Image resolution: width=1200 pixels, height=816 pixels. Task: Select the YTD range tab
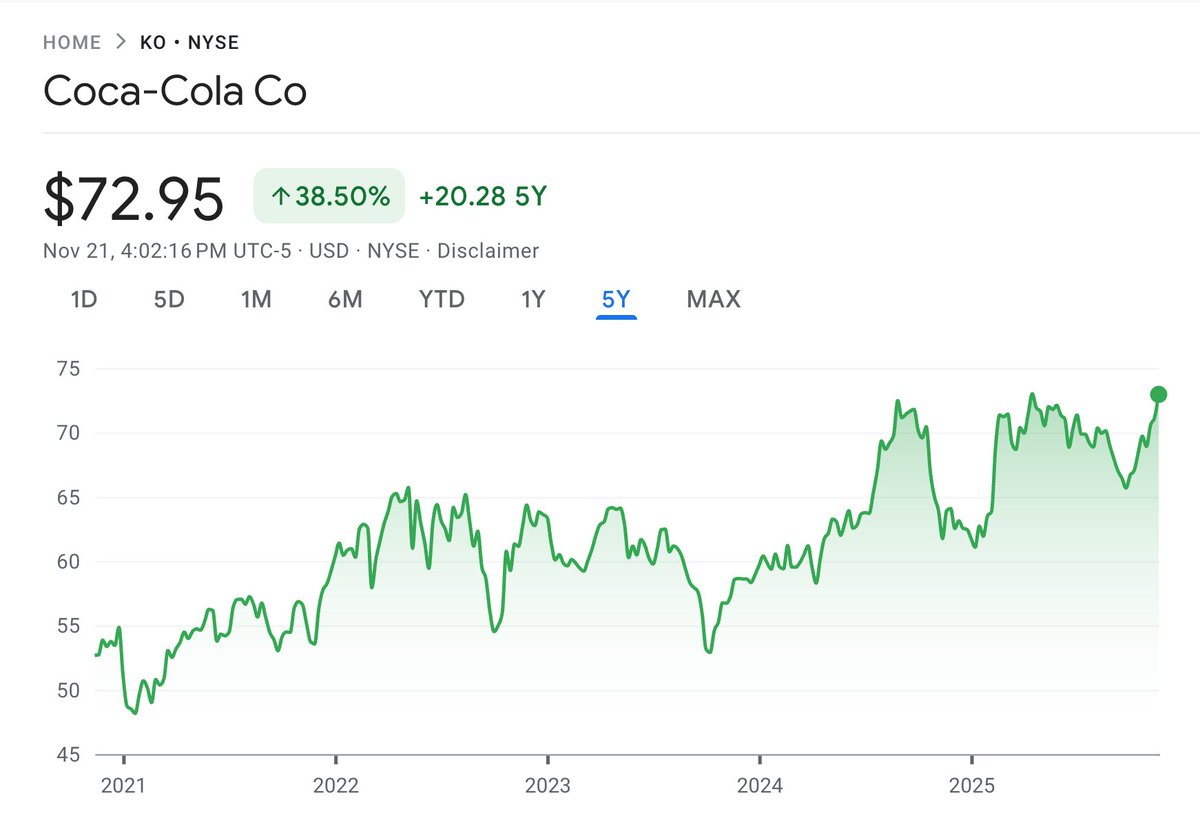tap(442, 299)
